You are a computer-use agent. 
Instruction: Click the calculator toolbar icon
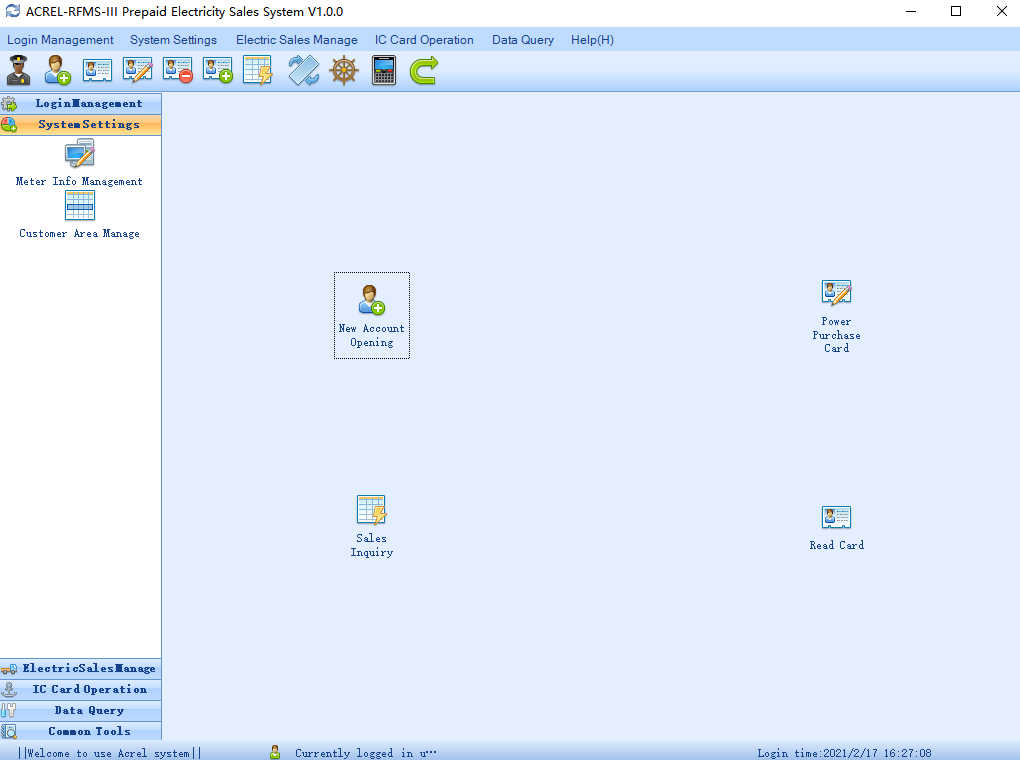384,71
